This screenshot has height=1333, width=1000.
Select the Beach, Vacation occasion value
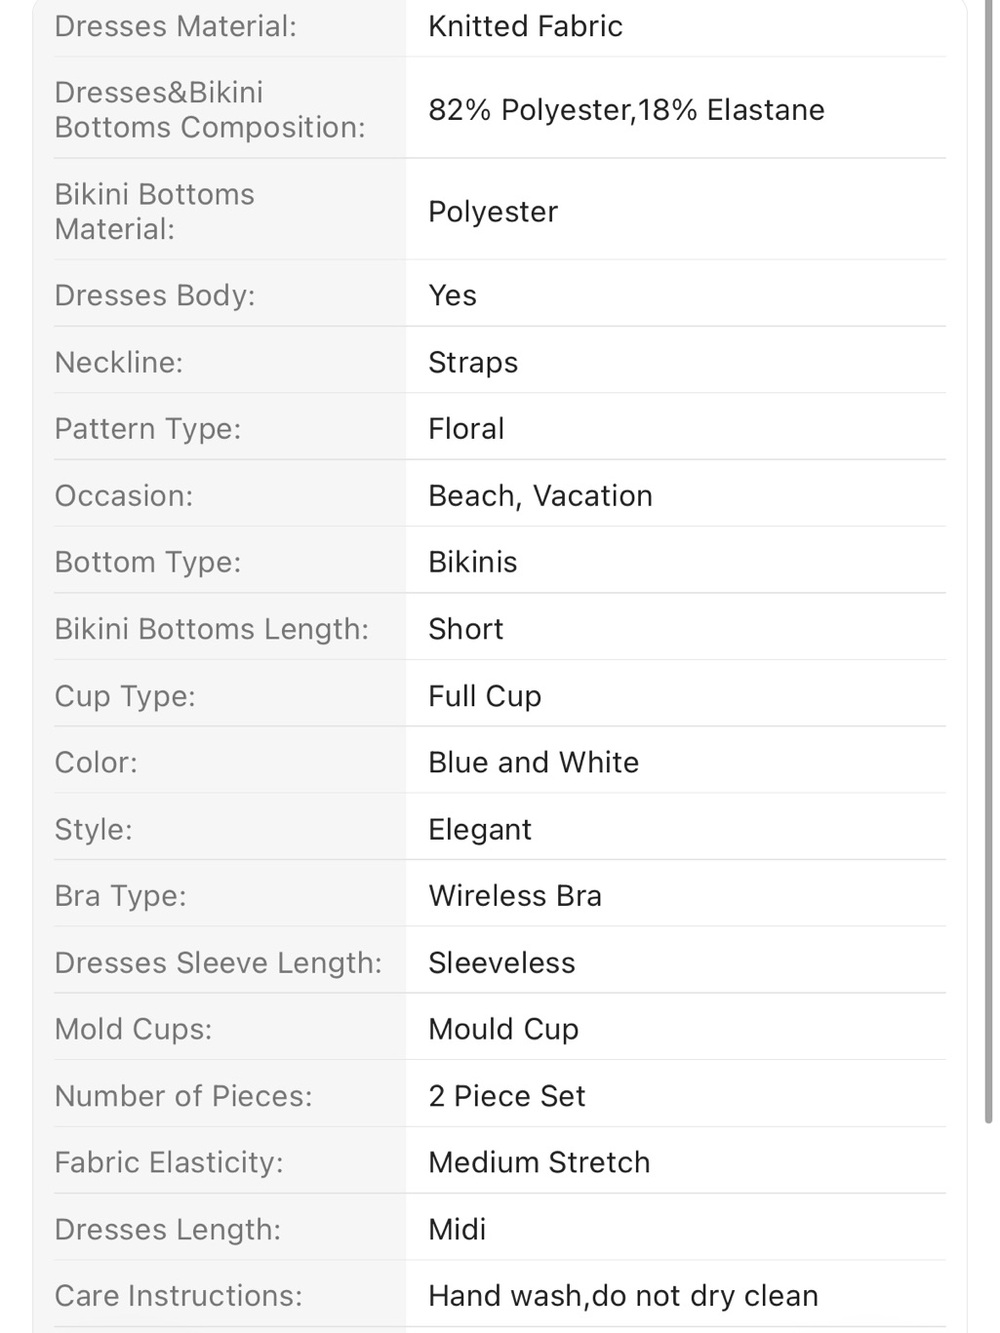(540, 496)
